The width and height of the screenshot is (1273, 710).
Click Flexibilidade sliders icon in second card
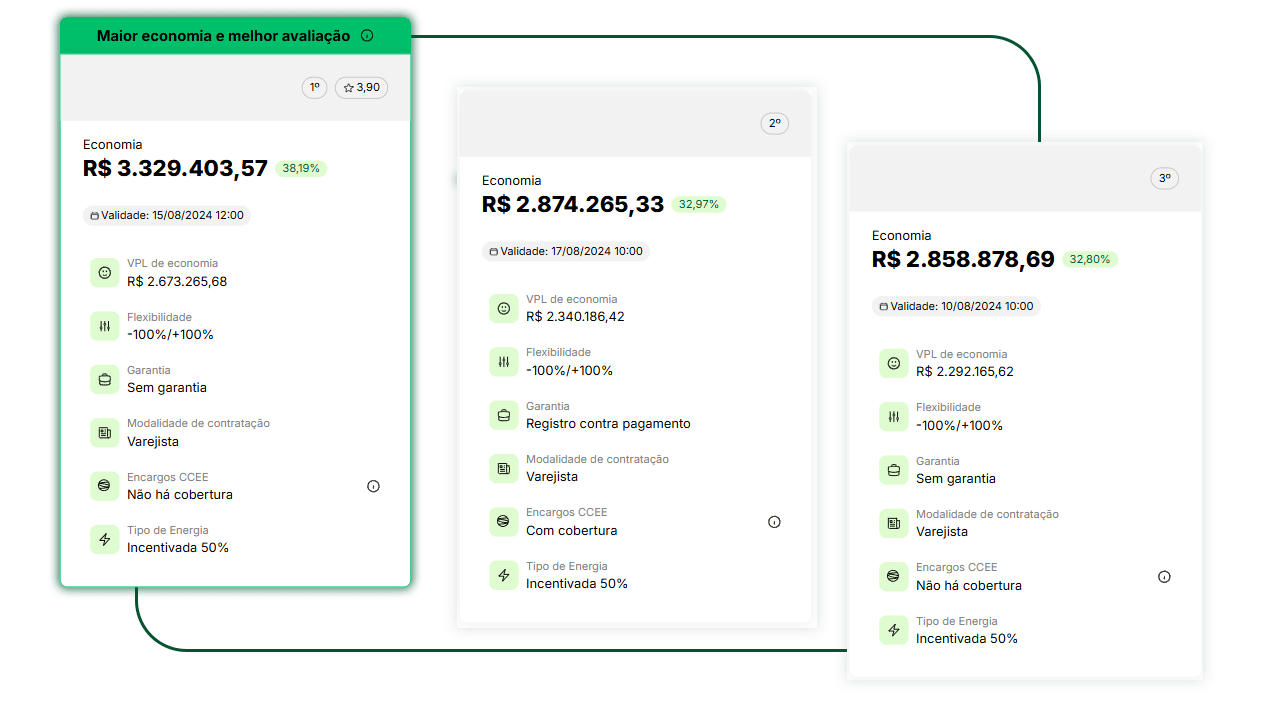(503, 362)
